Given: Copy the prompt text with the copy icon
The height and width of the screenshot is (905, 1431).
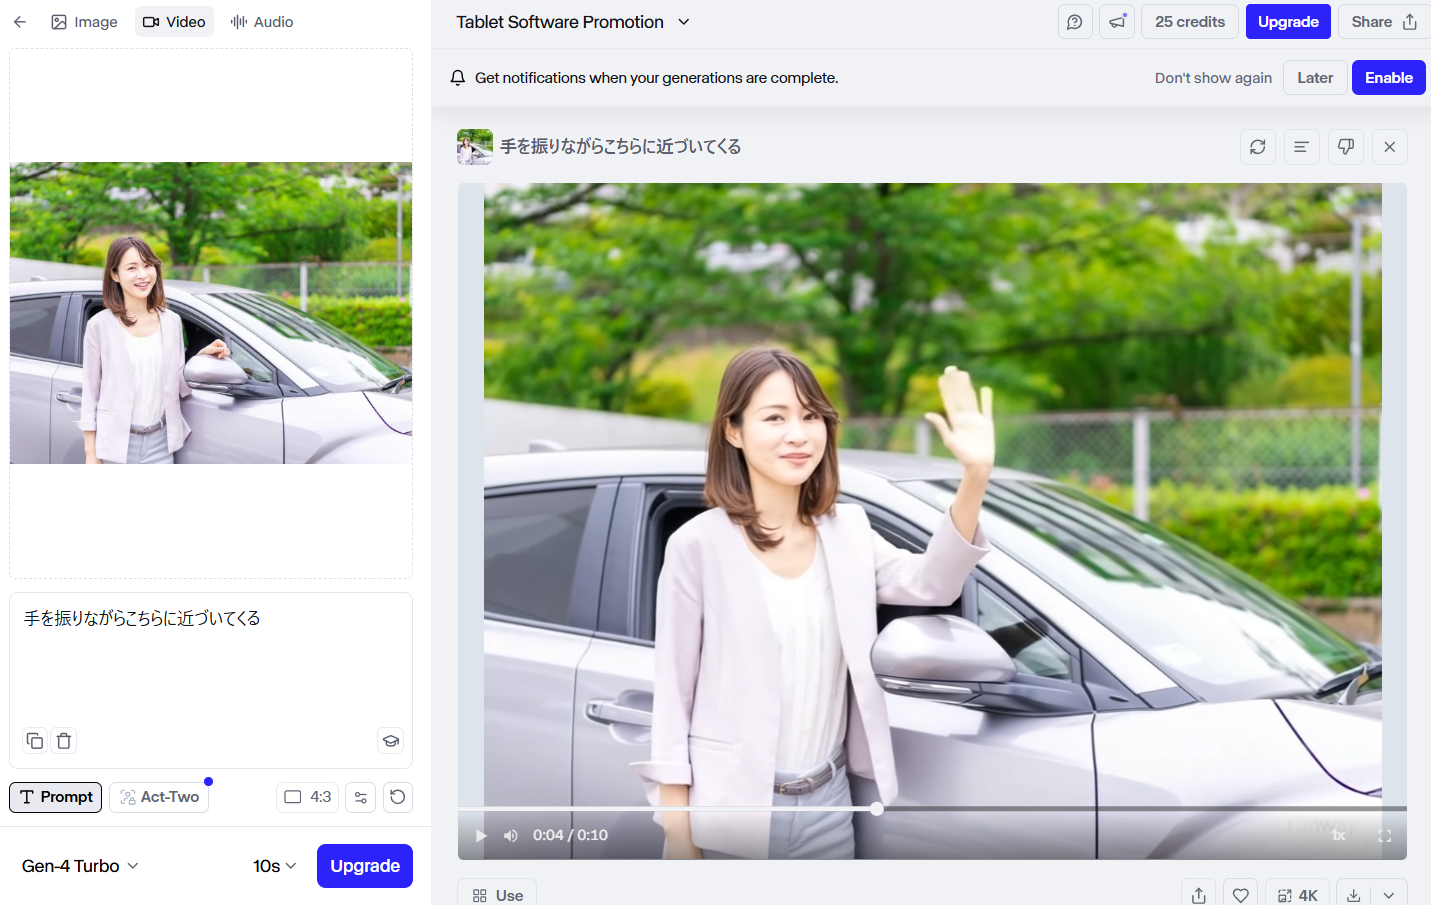Looking at the screenshot, I should (35, 741).
